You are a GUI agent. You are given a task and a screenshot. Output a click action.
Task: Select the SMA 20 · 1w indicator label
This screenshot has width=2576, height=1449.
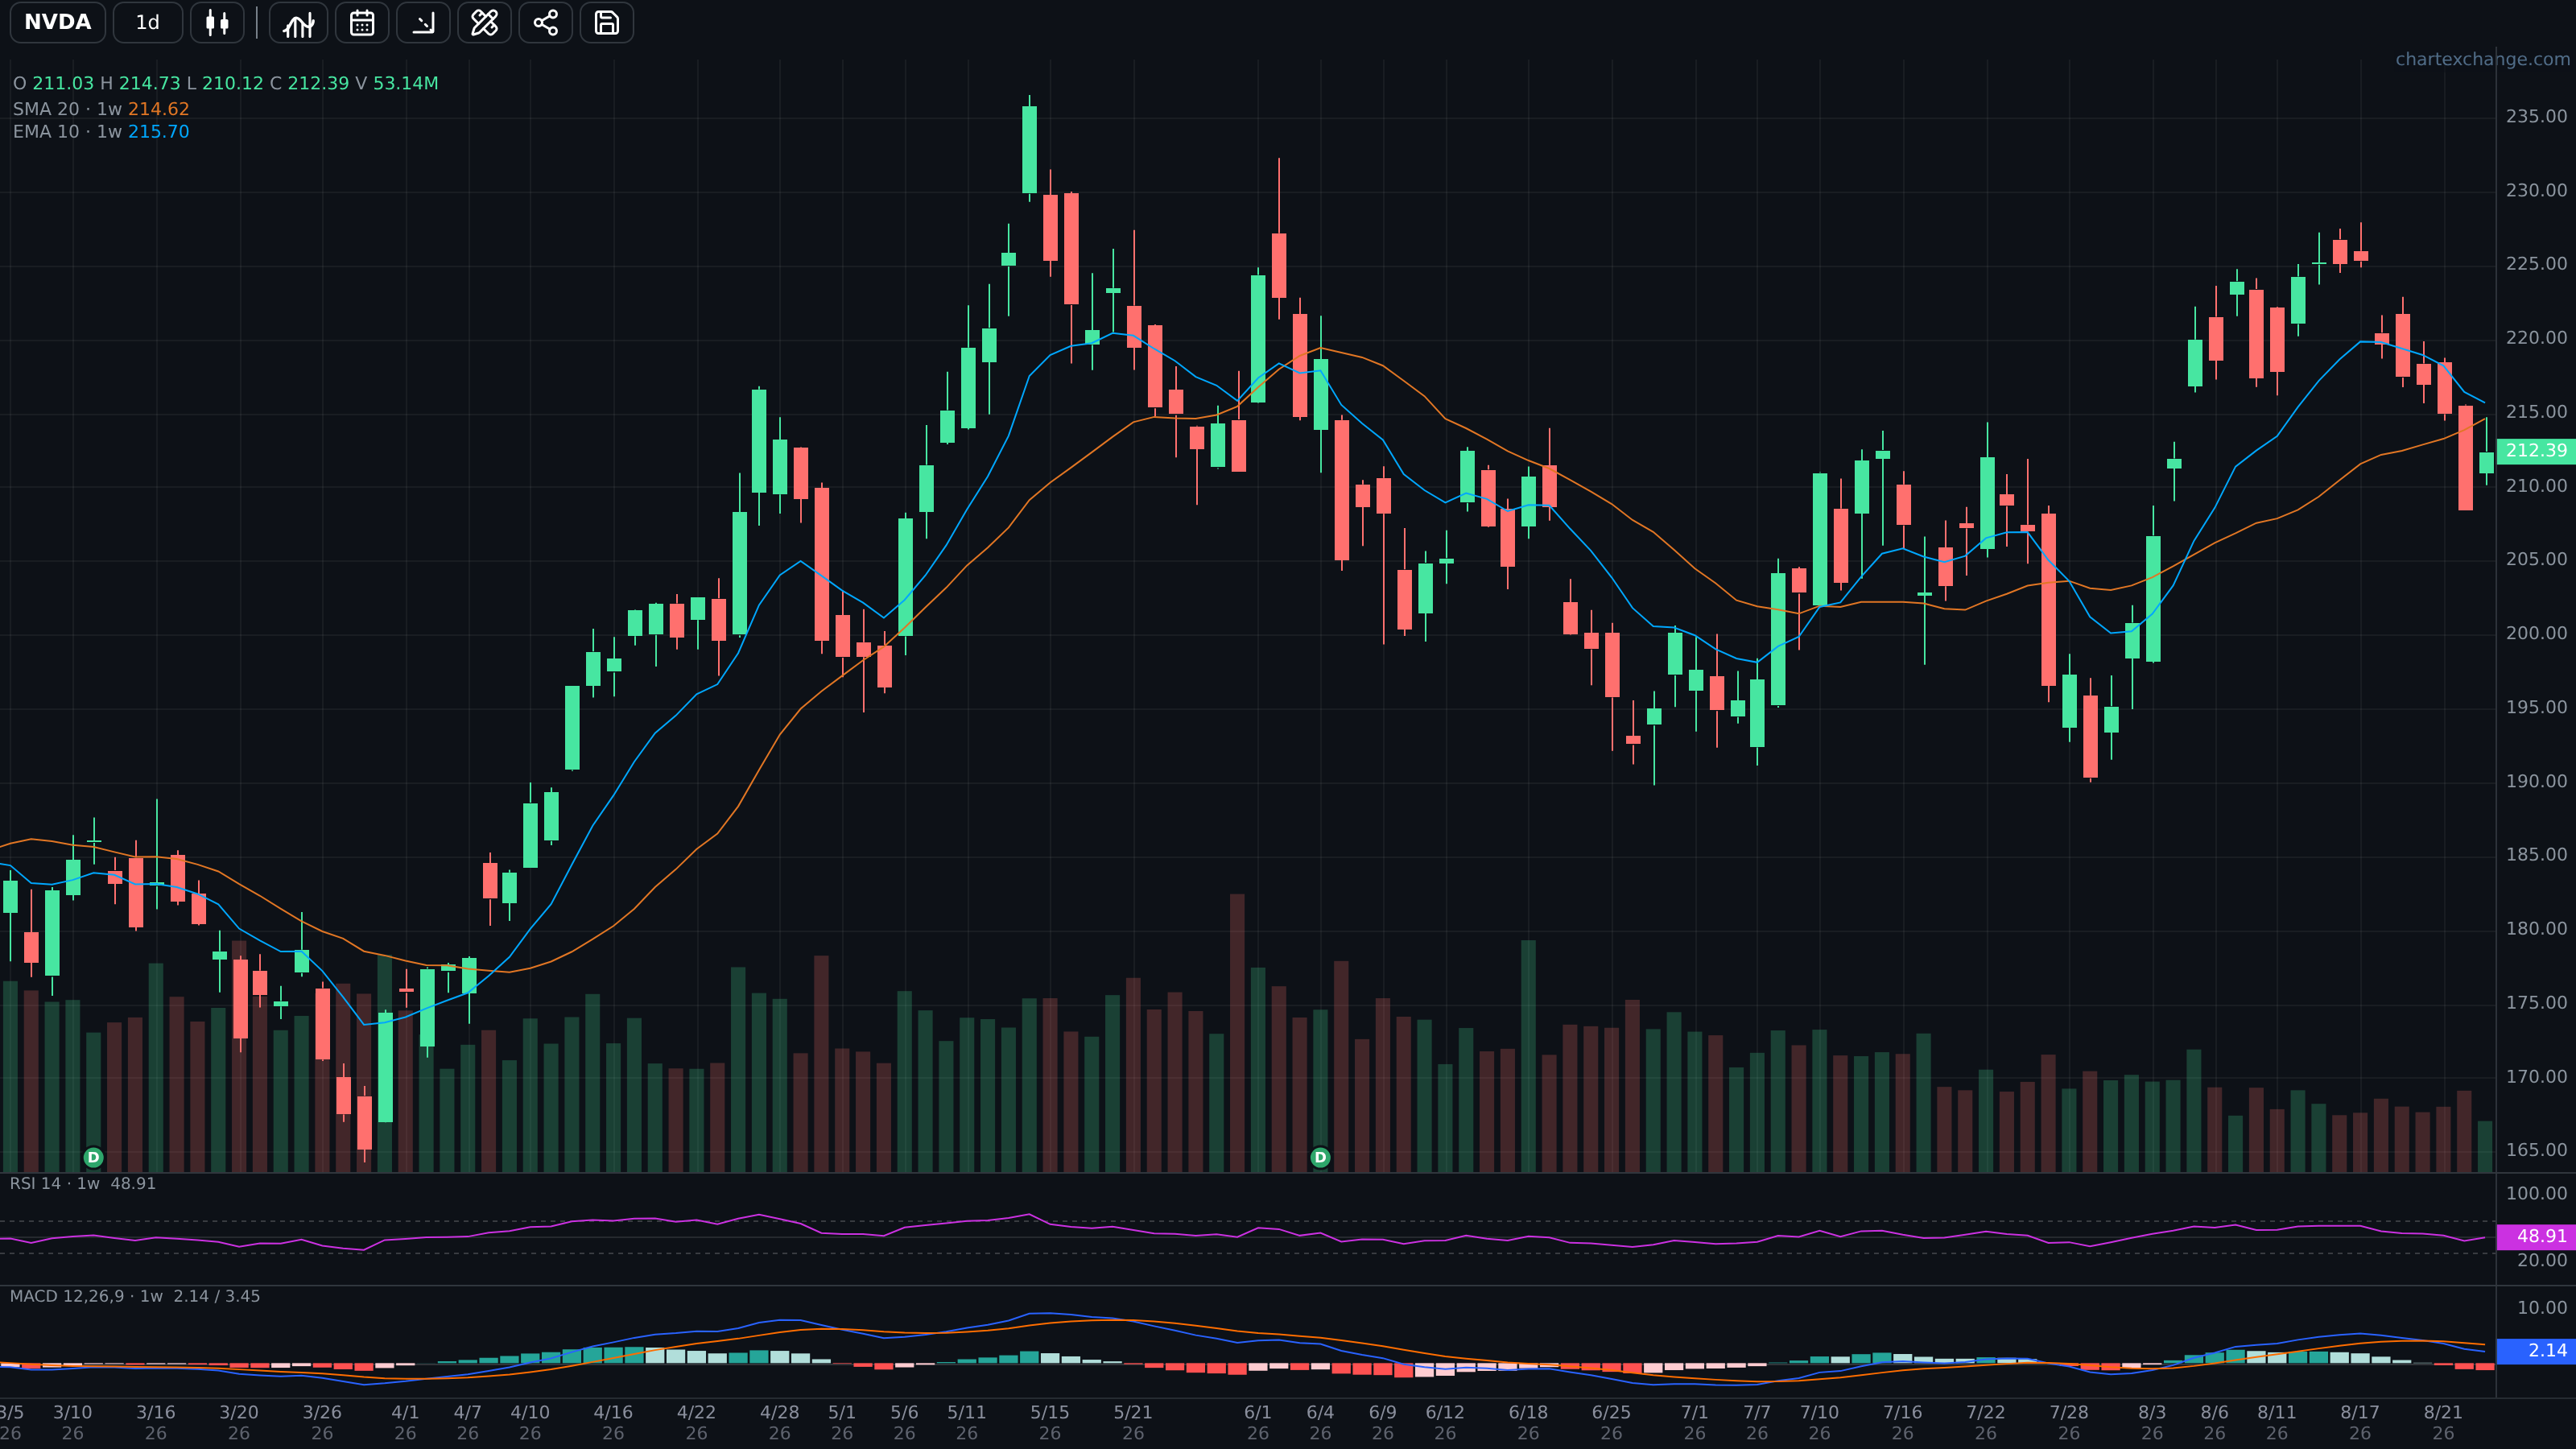click(101, 109)
